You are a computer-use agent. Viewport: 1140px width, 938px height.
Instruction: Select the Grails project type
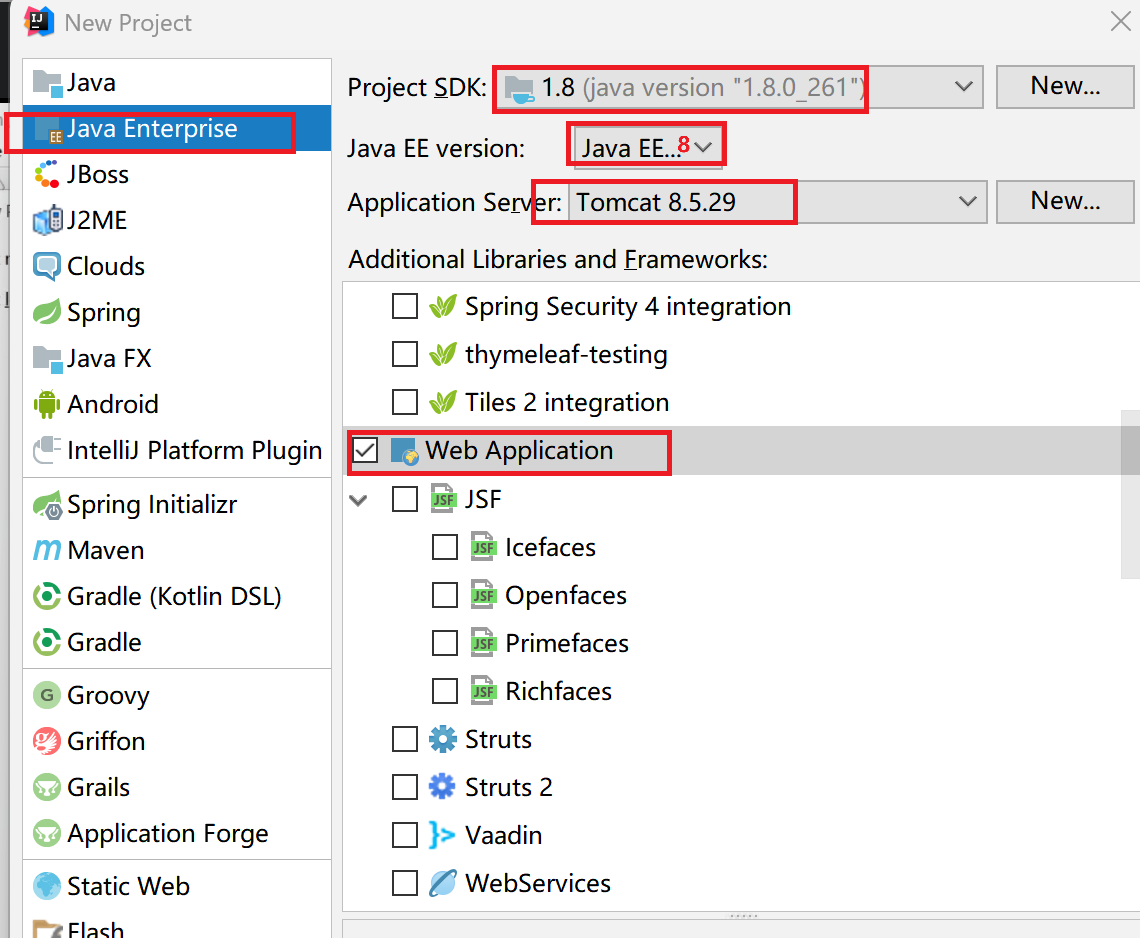pyautogui.click(x=177, y=787)
